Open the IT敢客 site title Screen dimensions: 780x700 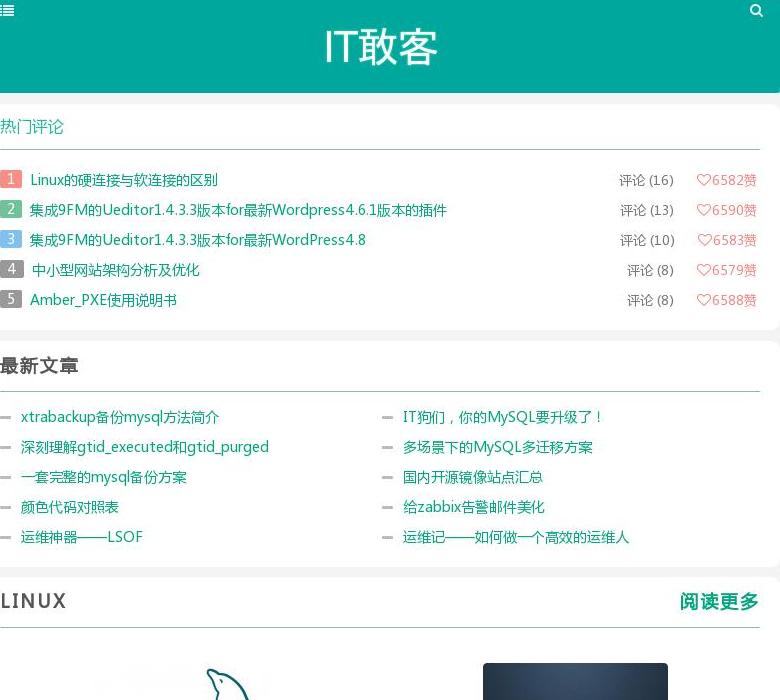381,47
